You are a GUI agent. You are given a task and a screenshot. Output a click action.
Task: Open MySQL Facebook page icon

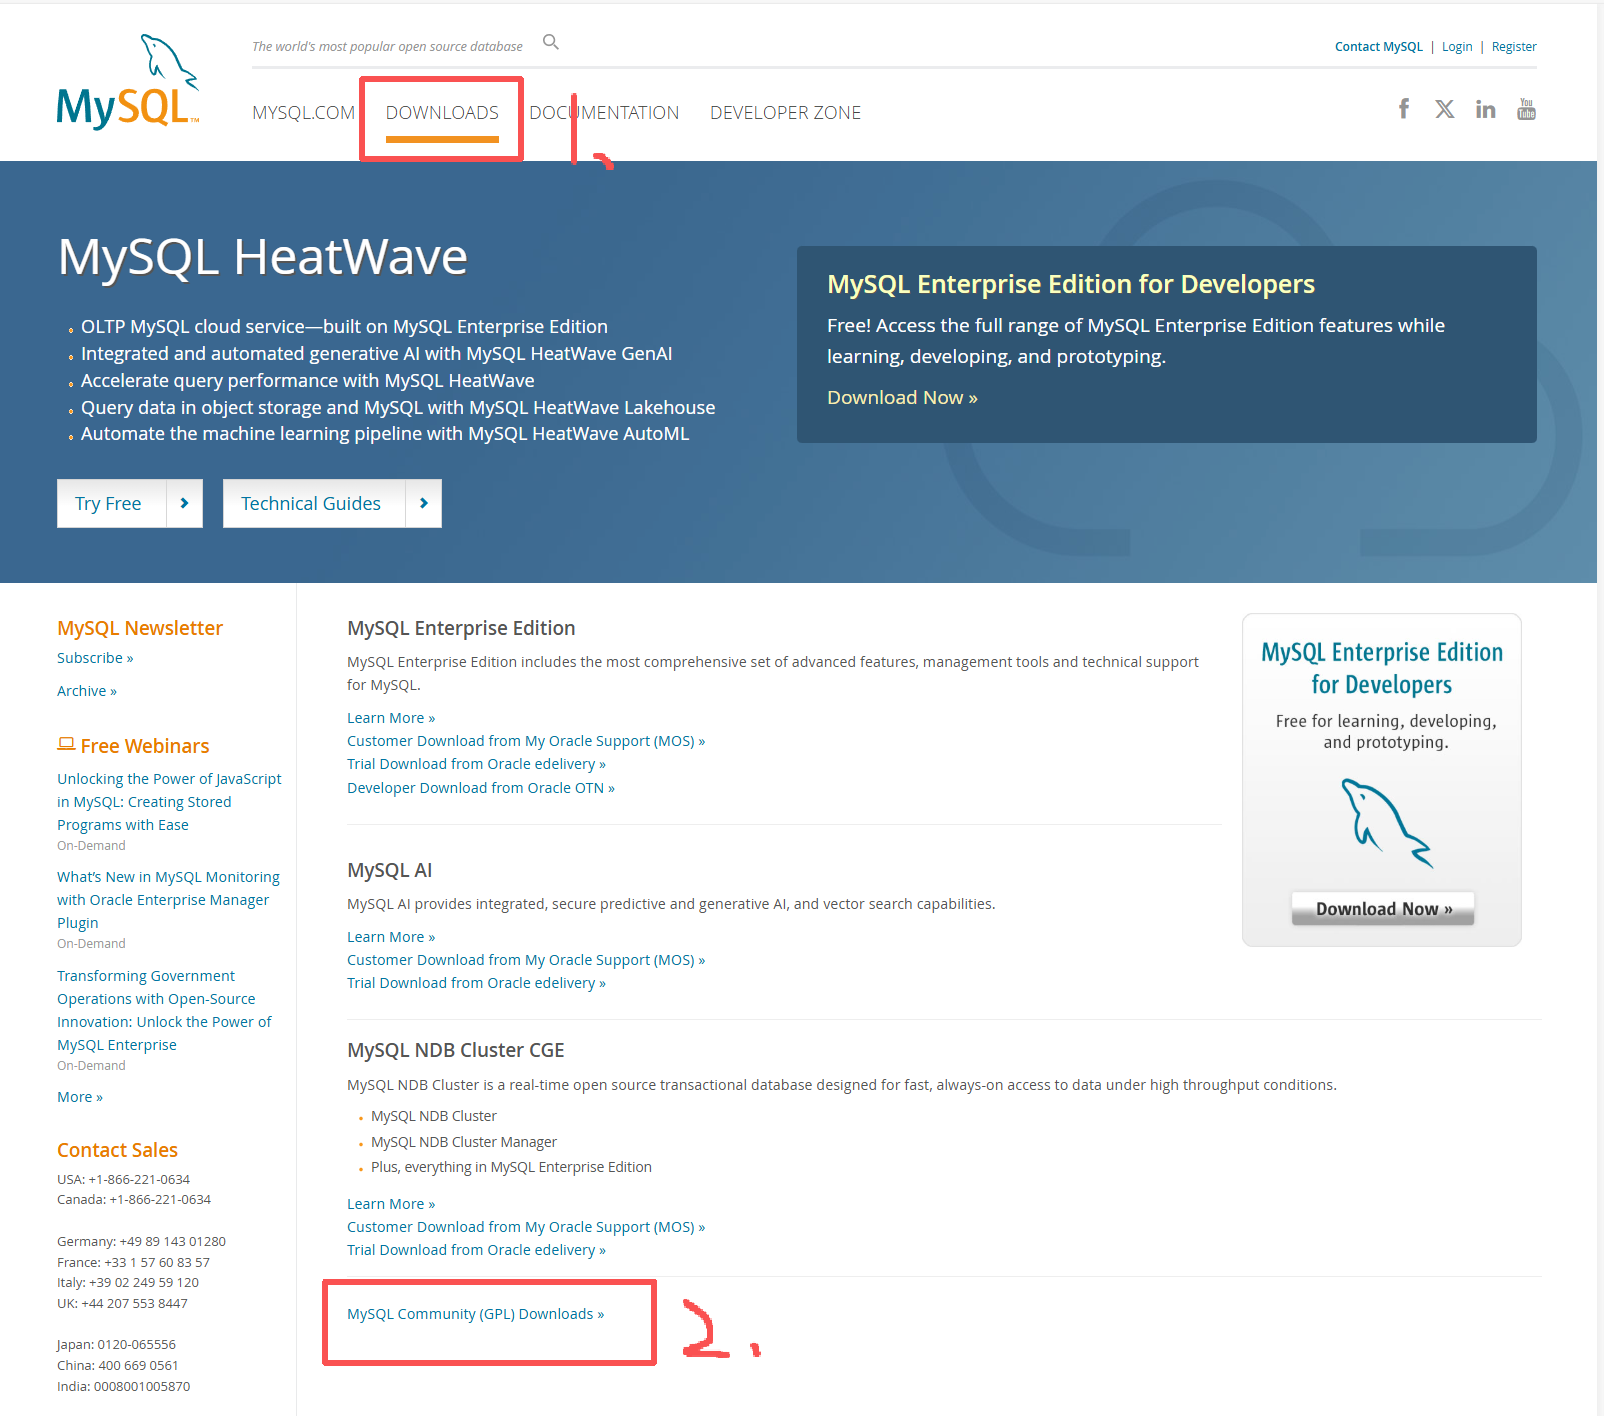pos(1404,108)
